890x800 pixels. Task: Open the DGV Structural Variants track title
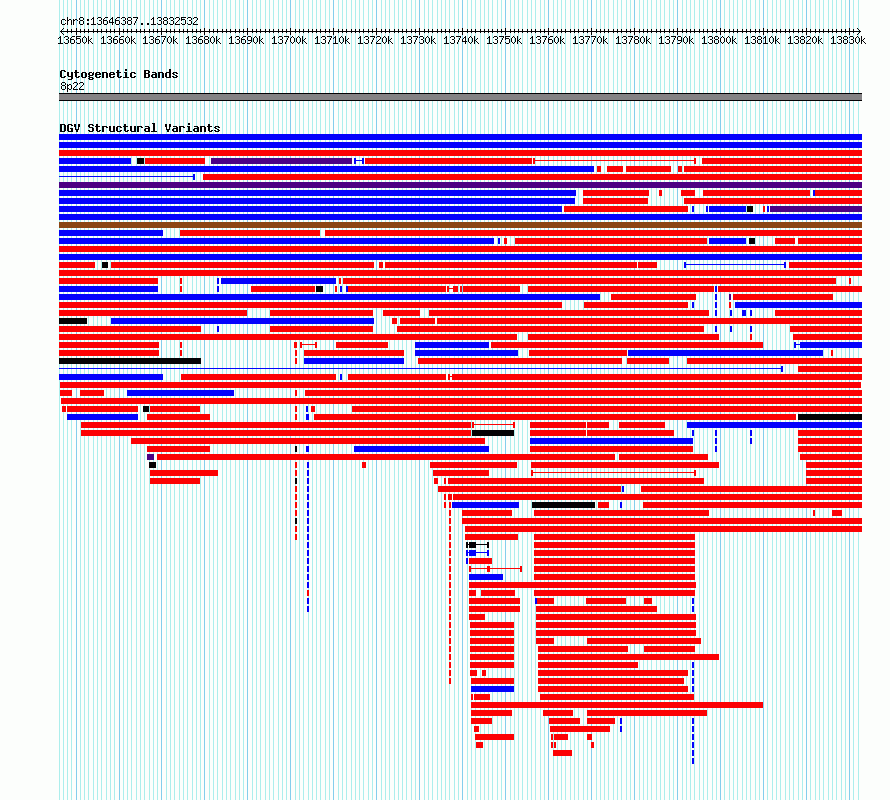[x=140, y=128]
